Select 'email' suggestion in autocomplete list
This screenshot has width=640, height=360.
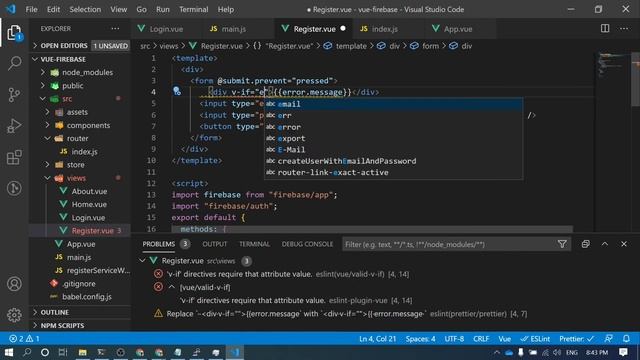coord(393,104)
